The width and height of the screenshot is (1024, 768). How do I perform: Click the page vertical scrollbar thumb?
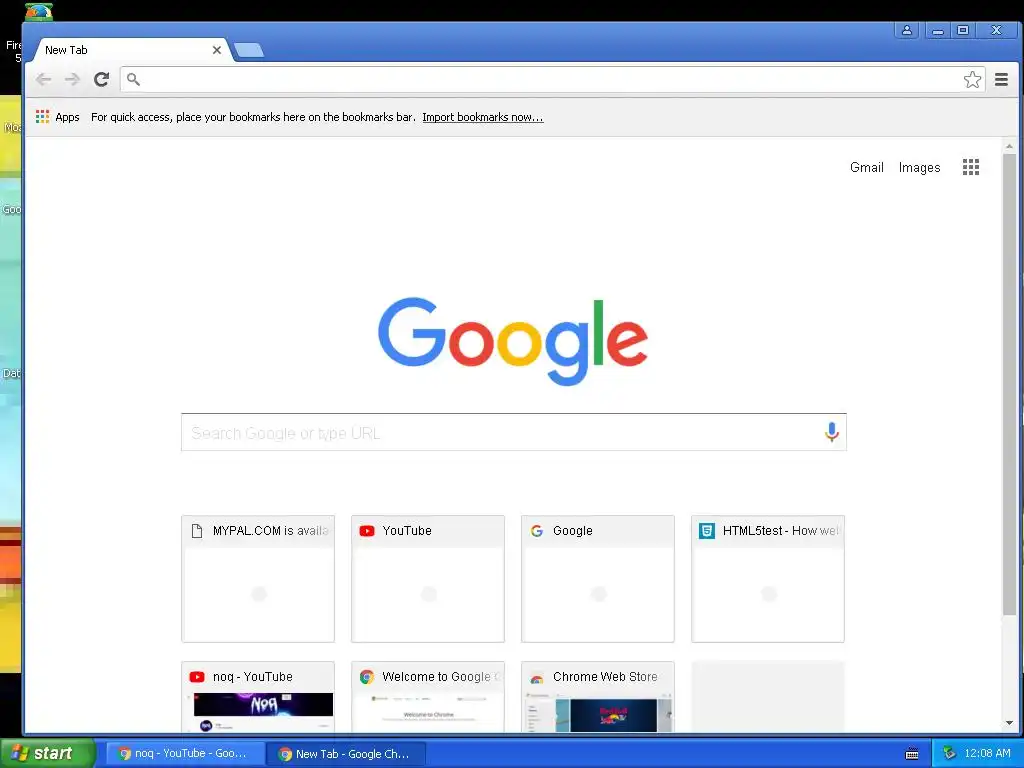(x=1009, y=384)
